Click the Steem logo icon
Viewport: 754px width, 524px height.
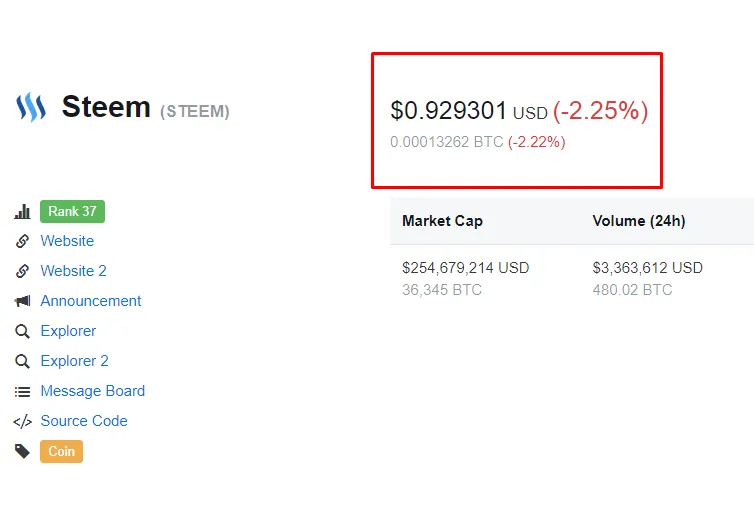pyautogui.click(x=31, y=107)
